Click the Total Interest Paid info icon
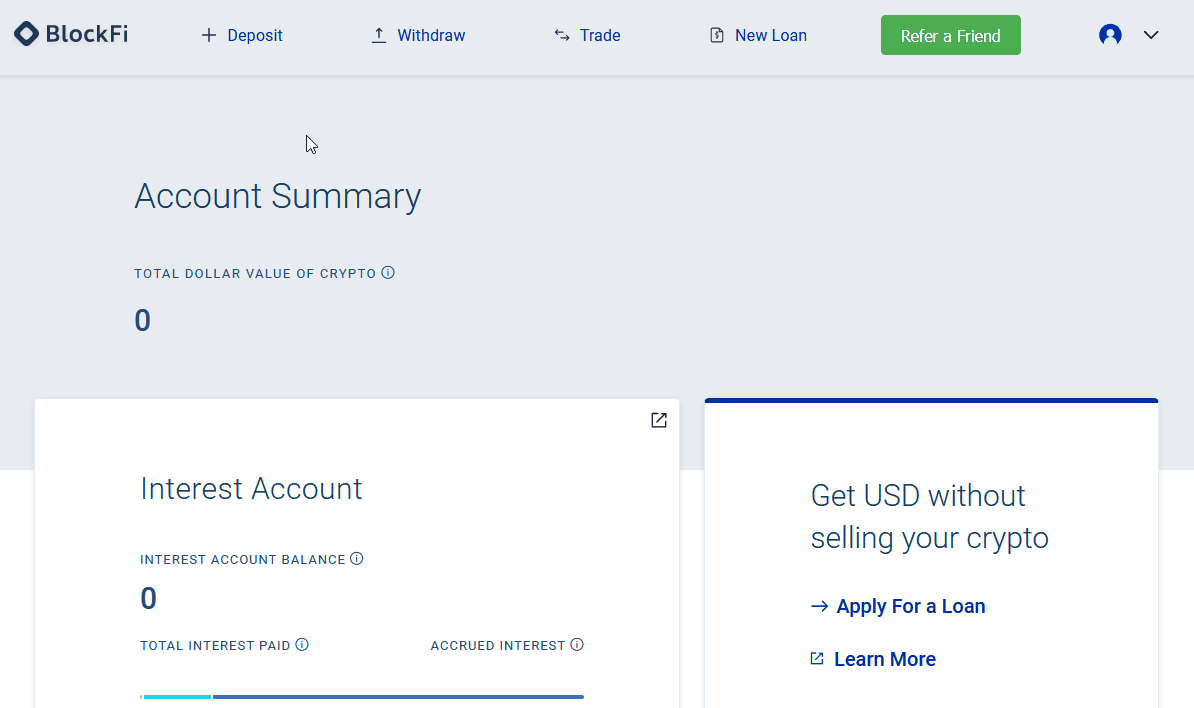Viewport: 1194px width, 708px height. [x=302, y=645]
